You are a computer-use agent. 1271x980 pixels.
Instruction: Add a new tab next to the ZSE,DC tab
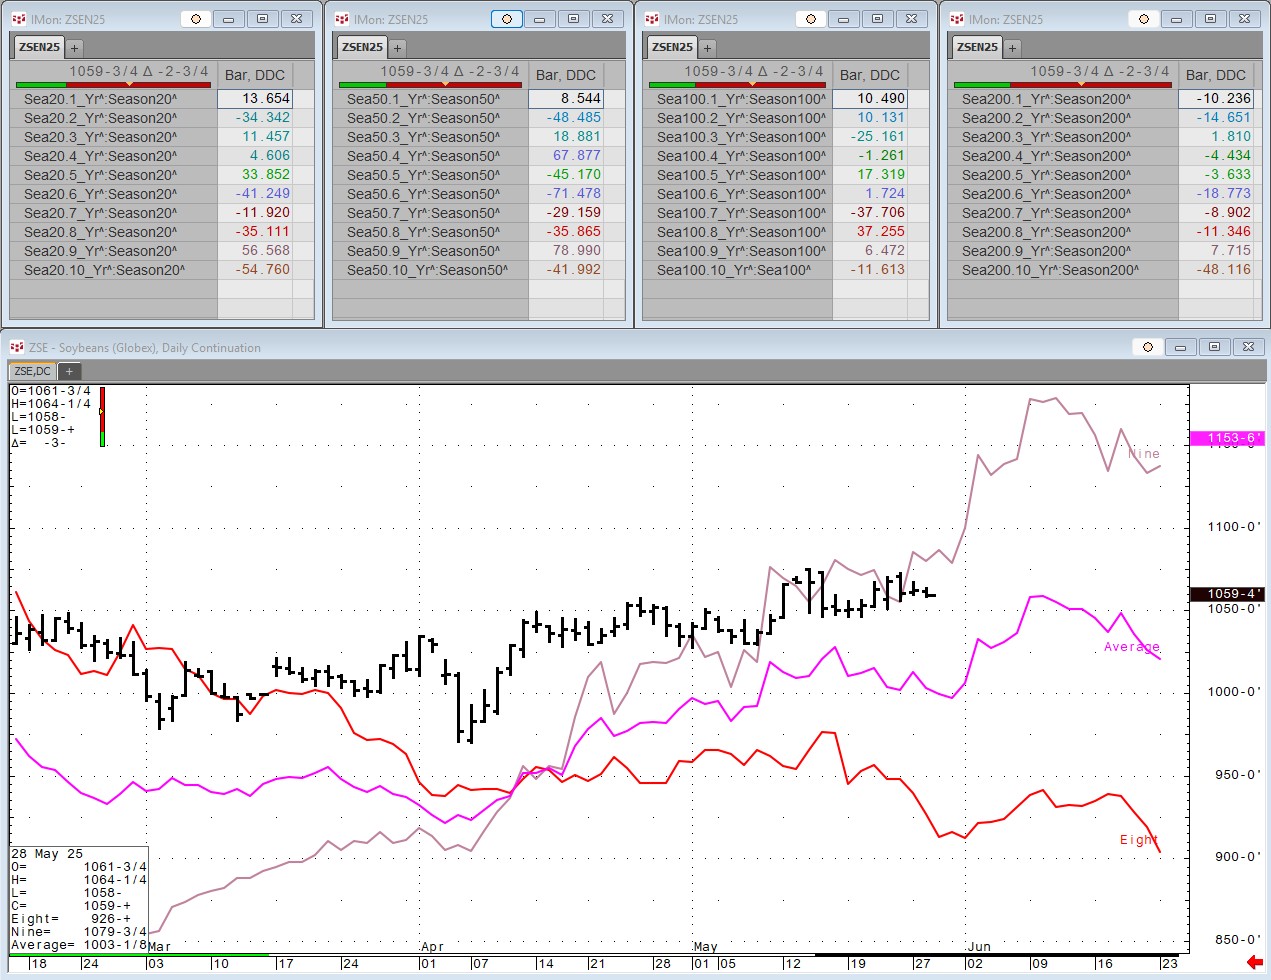coord(69,371)
